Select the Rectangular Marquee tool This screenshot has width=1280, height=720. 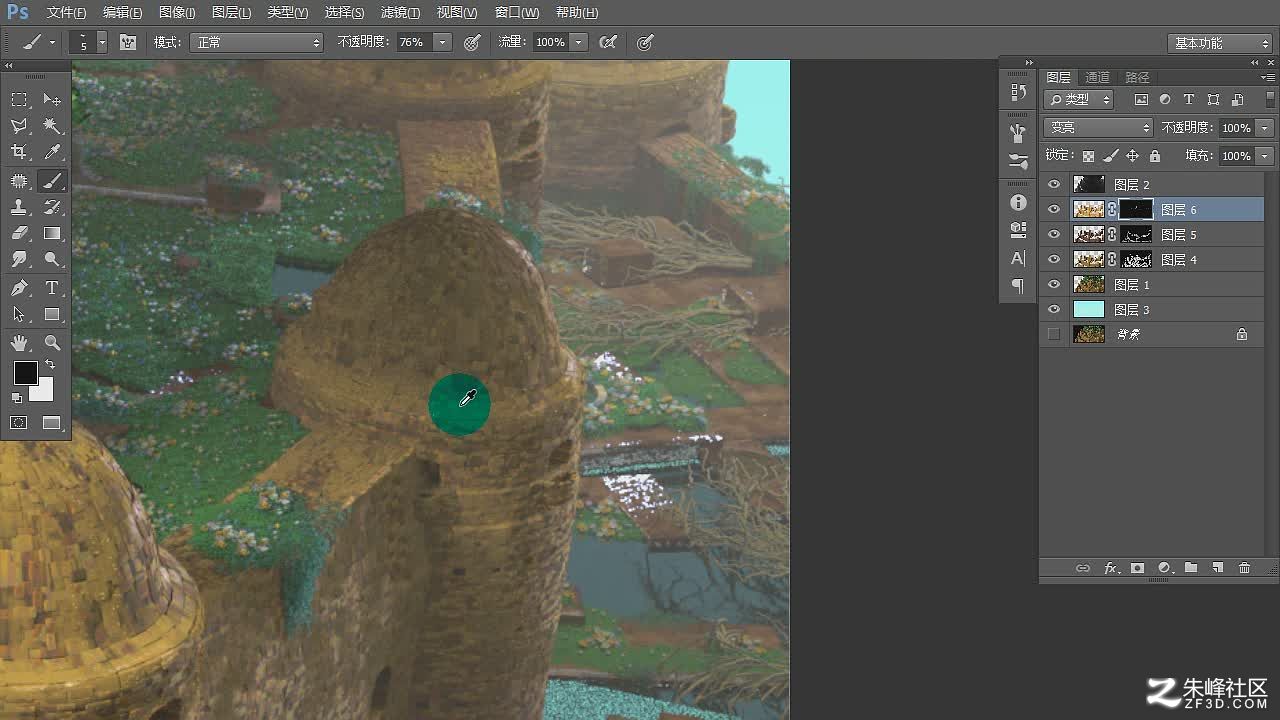tap(19, 100)
